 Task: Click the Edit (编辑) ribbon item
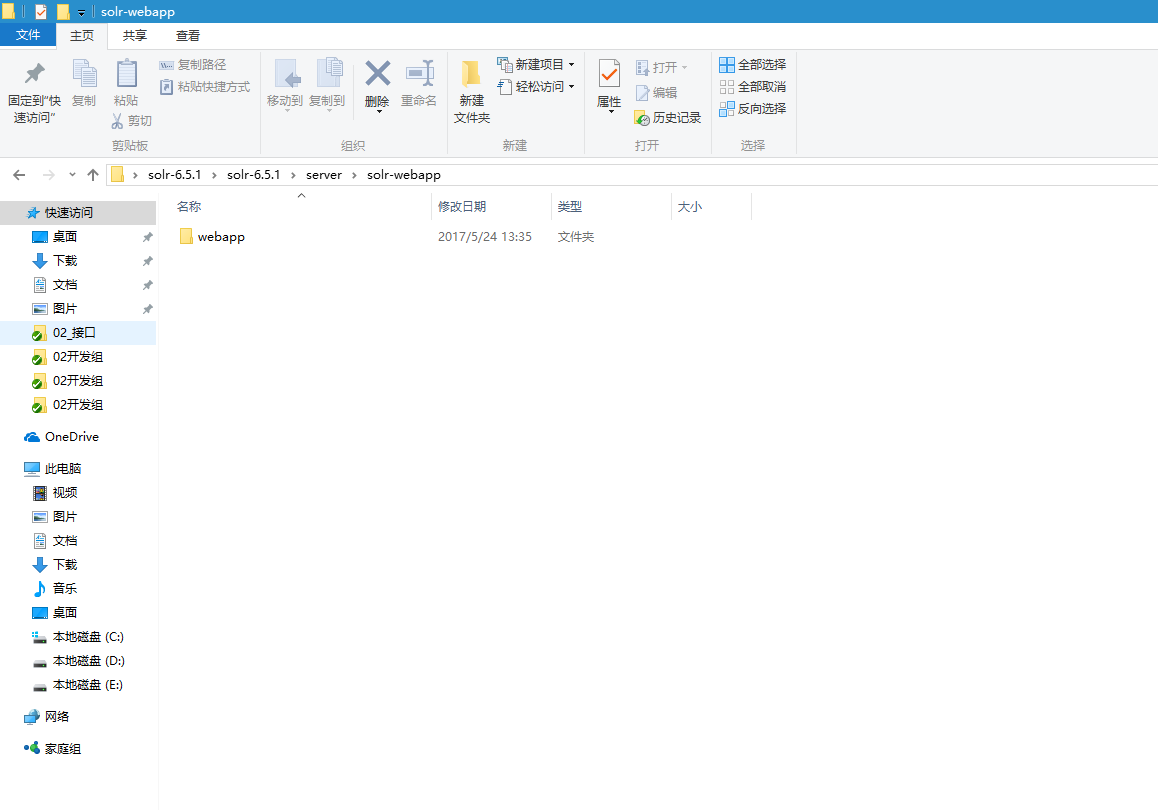(x=657, y=92)
